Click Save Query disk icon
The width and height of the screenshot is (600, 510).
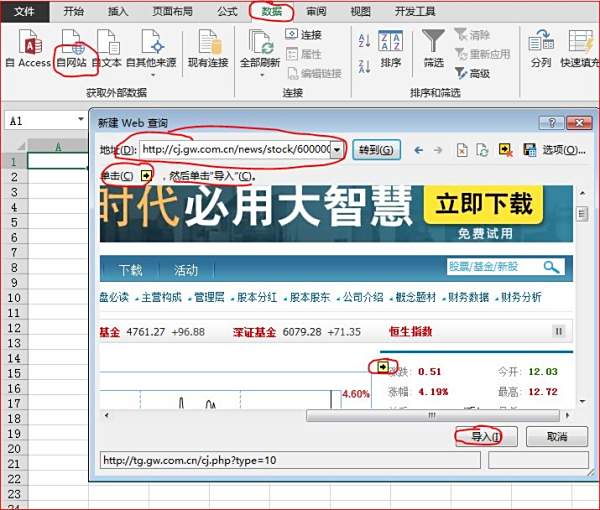point(530,150)
